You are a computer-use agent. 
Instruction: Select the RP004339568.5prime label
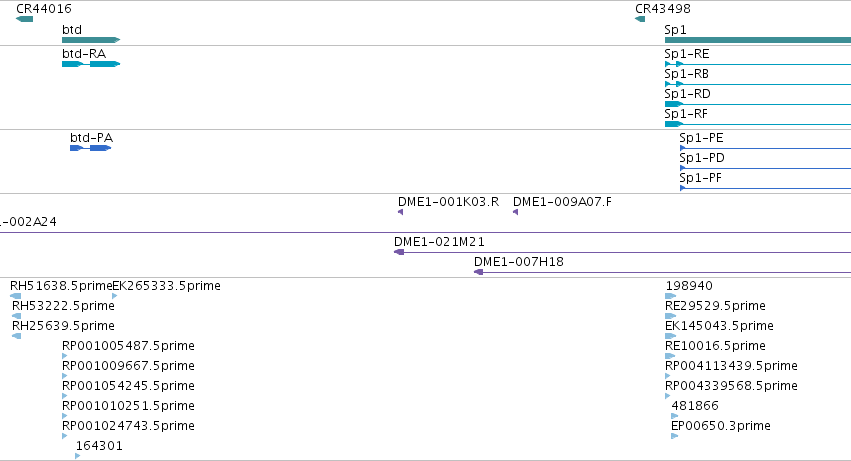click(731, 386)
